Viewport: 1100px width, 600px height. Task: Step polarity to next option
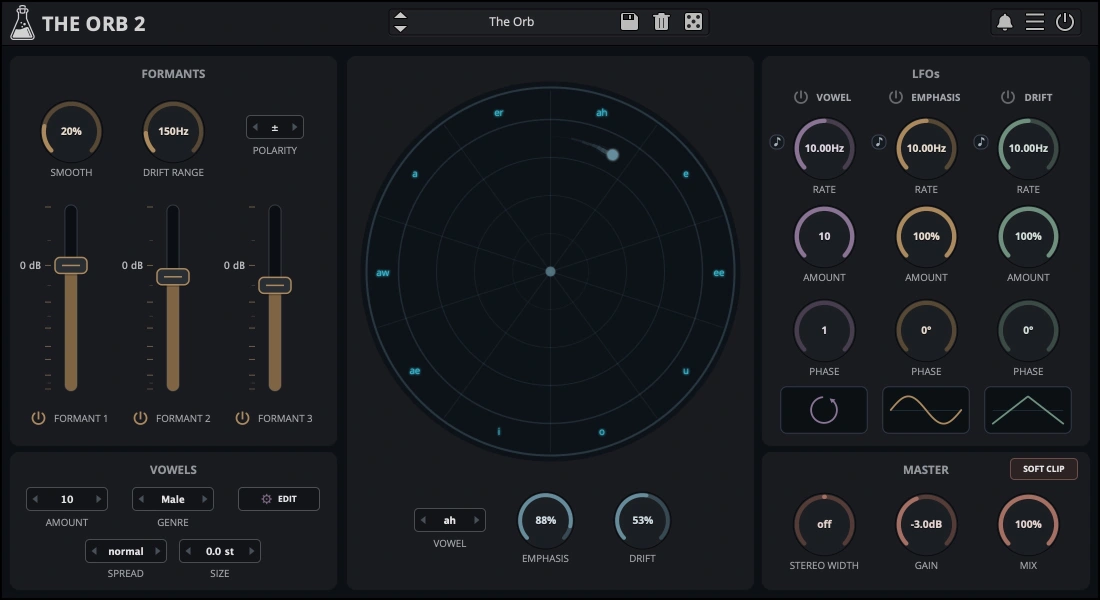click(x=295, y=127)
